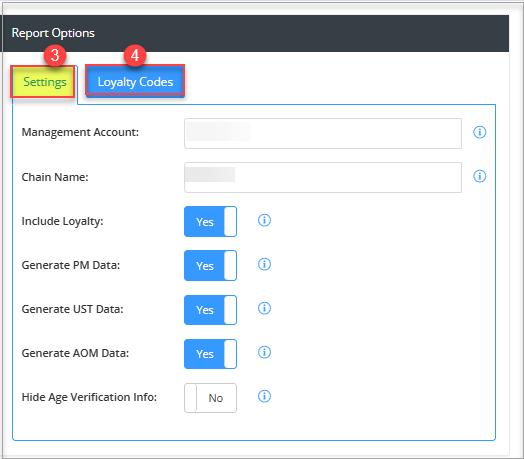Open info icon for Generate UST Data
Viewport: 524px width, 459px height.
(x=264, y=308)
